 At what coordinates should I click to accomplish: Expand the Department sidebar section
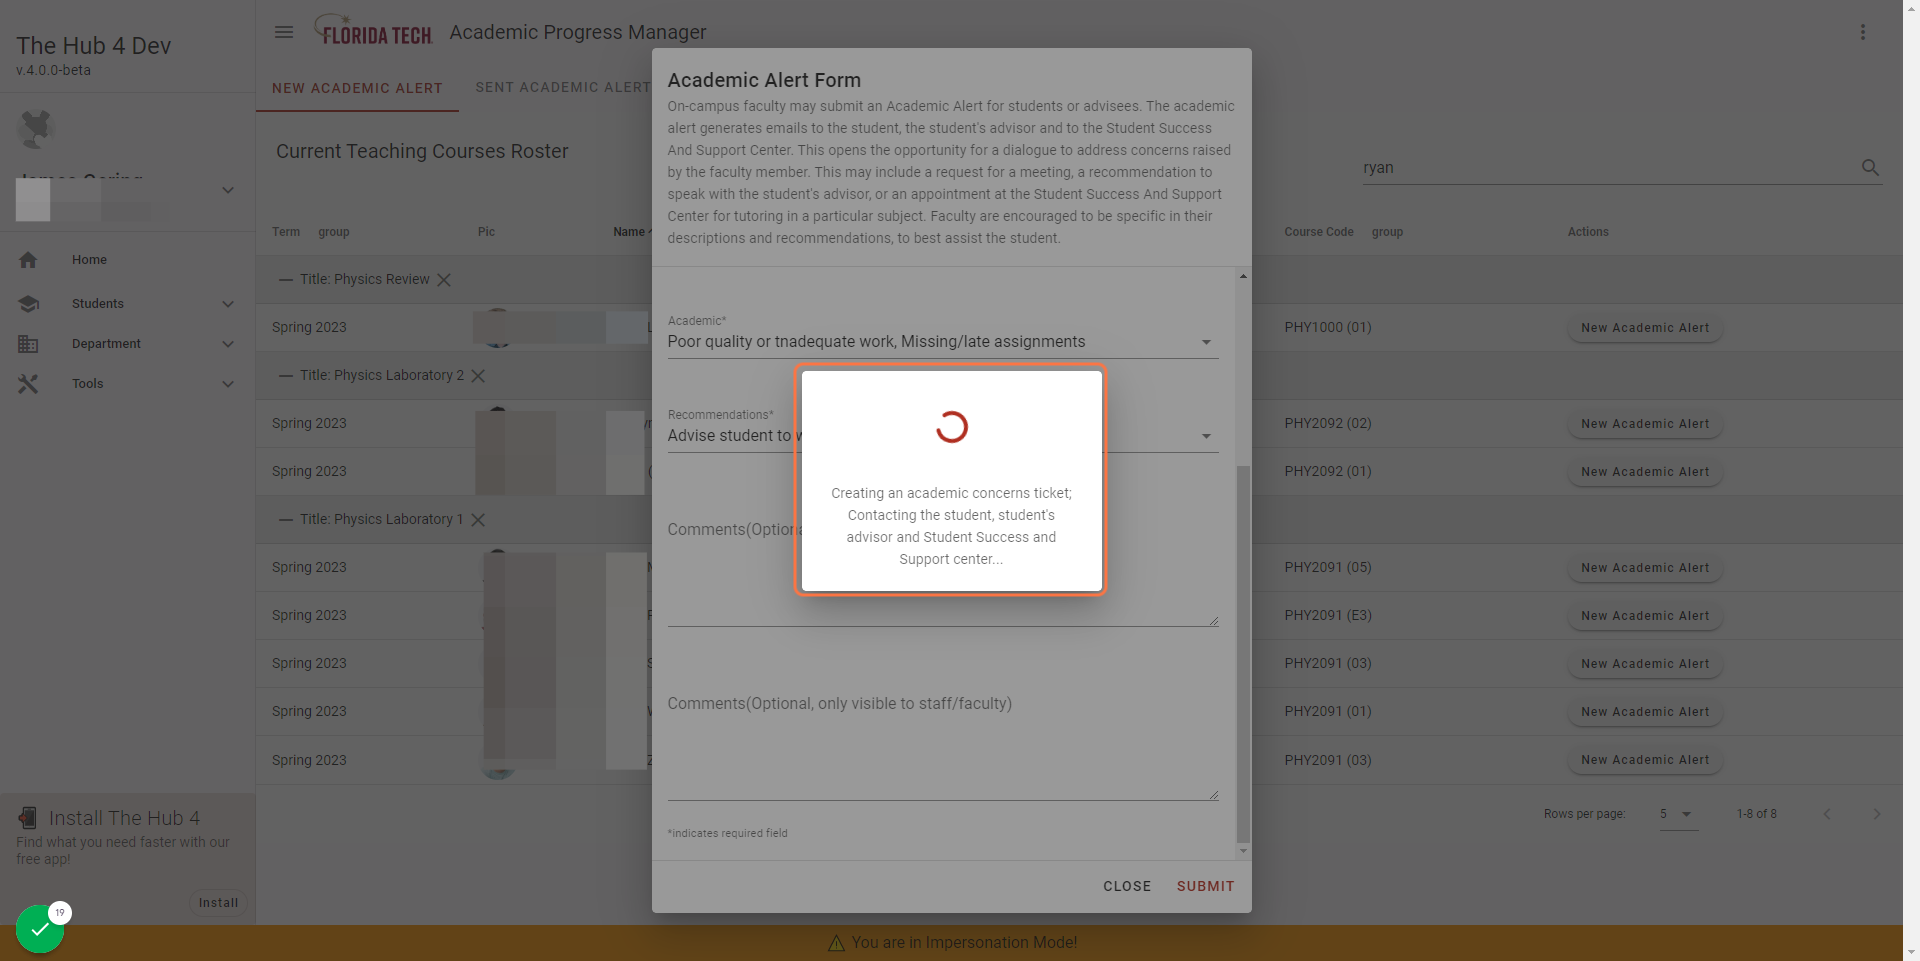point(228,344)
